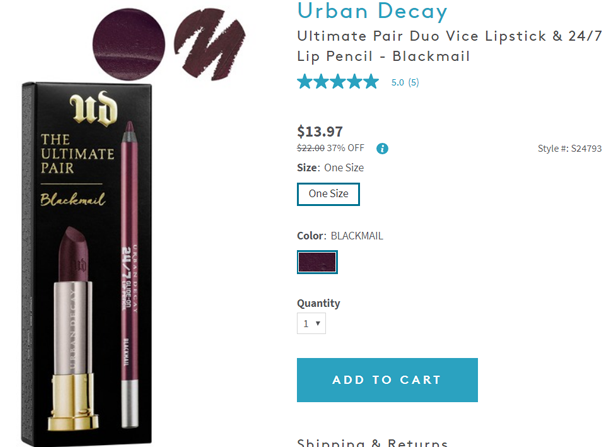Open the Quantity dropdown
This screenshot has width=612, height=447.
(311, 324)
